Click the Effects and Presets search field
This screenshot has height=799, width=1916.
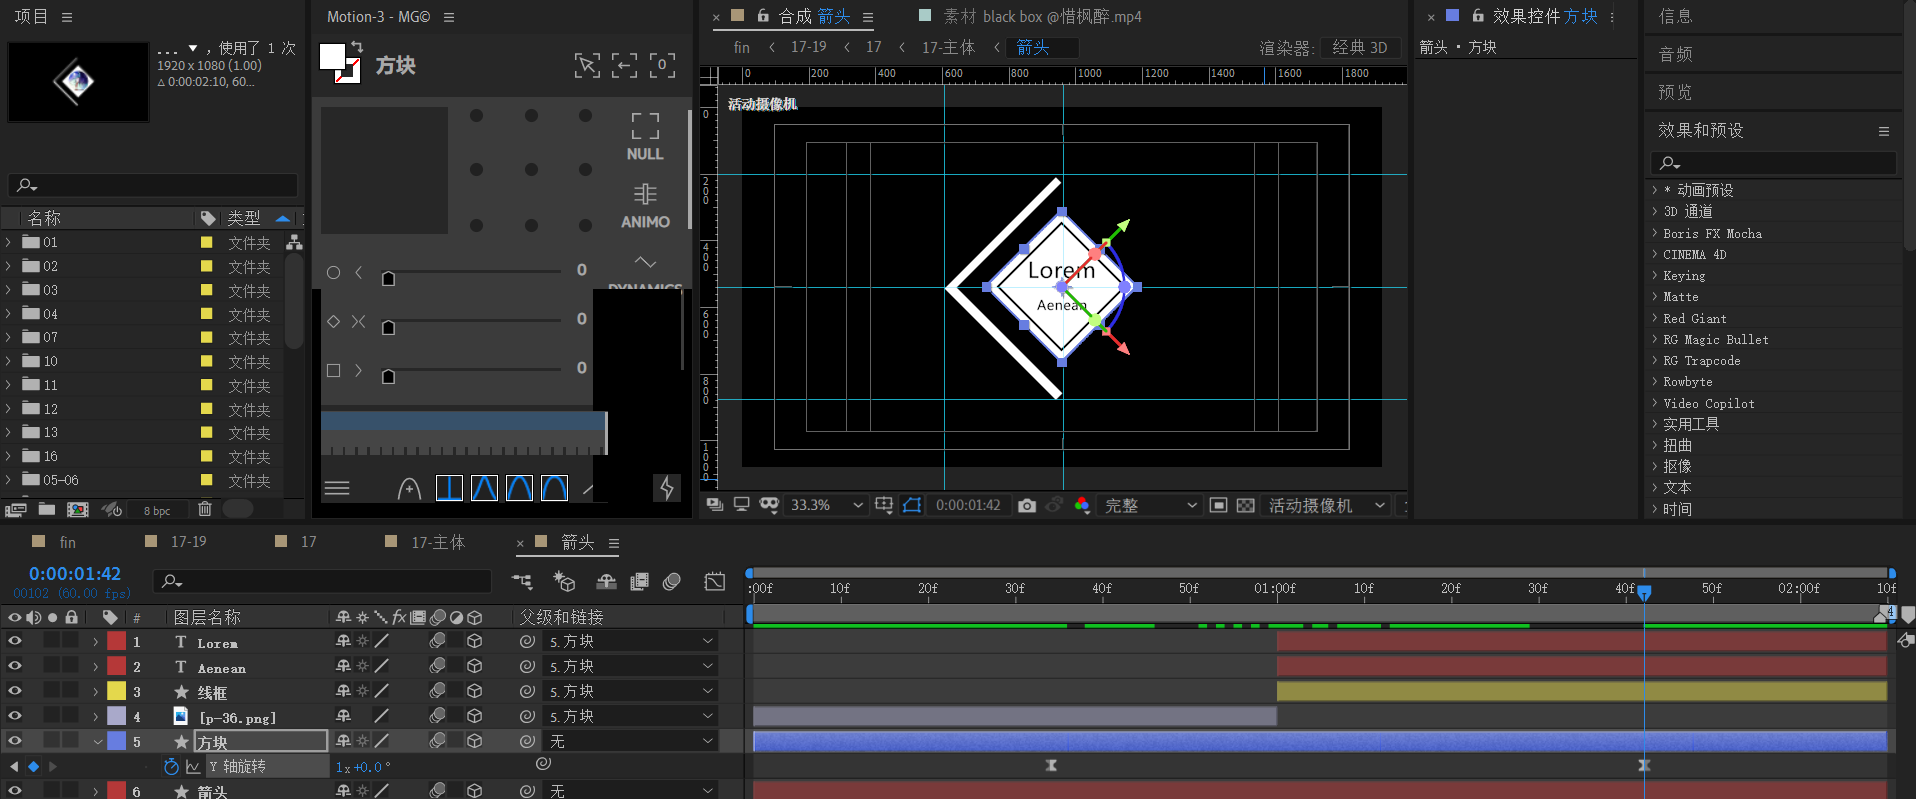point(1773,163)
